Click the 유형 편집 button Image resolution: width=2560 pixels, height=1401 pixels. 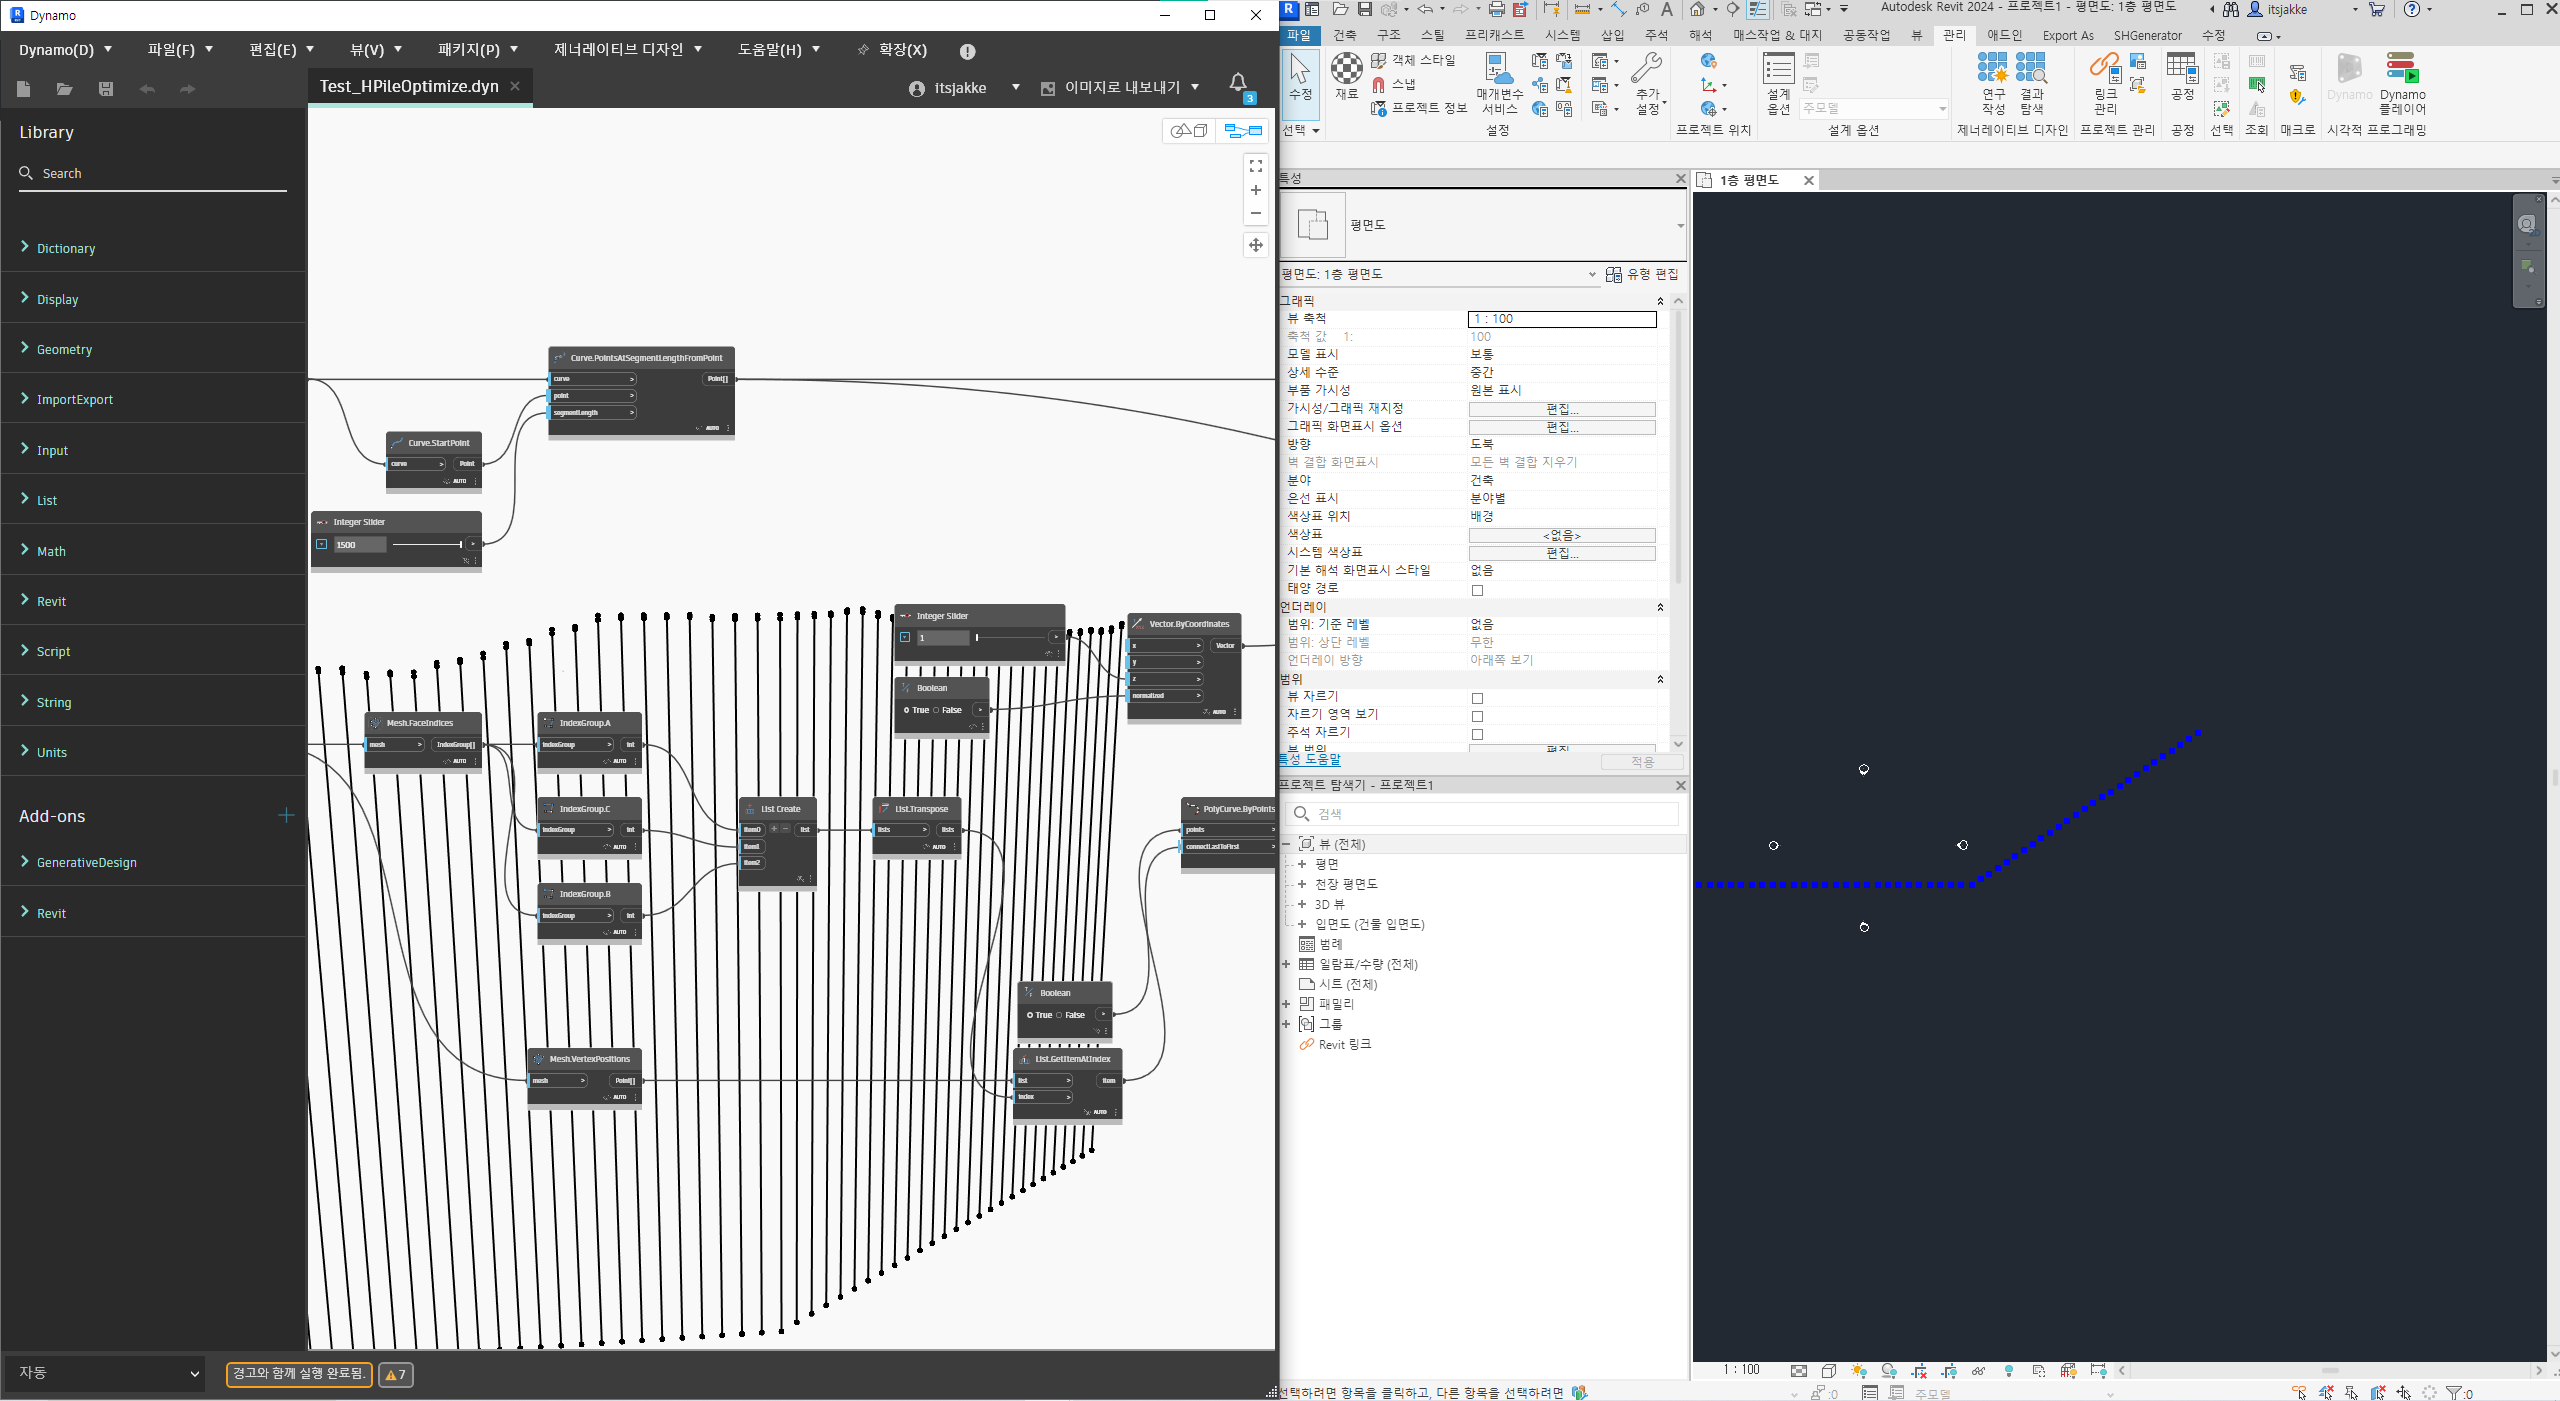pyautogui.click(x=1642, y=274)
